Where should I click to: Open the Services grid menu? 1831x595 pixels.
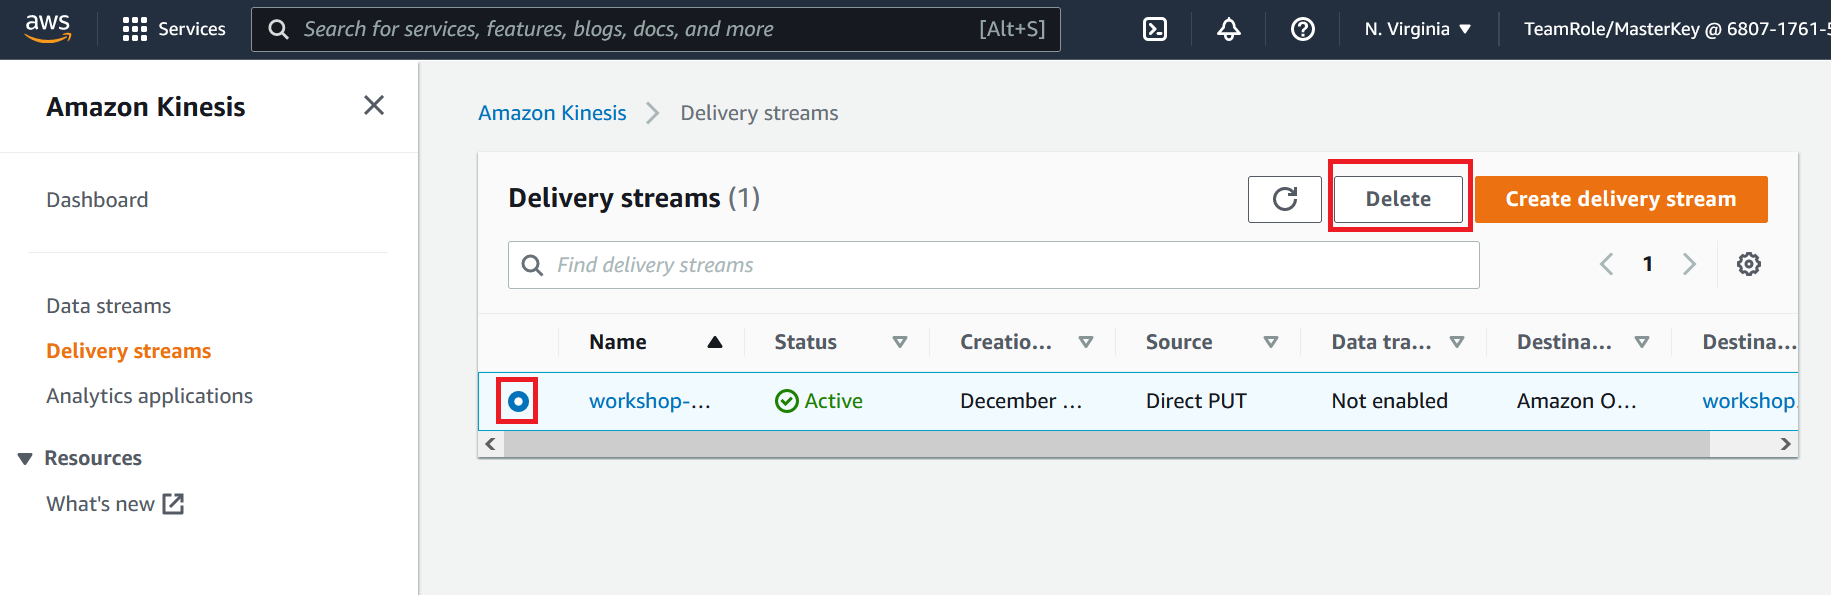[x=174, y=29]
